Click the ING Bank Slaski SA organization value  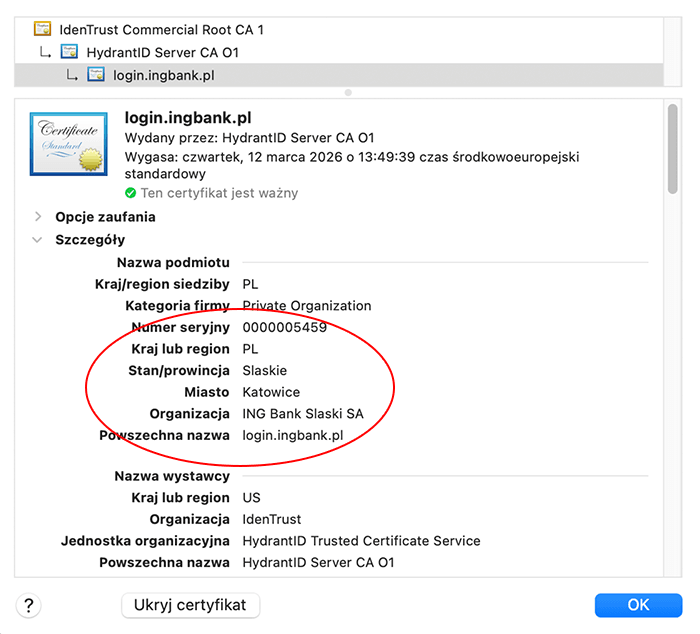pos(303,414)
